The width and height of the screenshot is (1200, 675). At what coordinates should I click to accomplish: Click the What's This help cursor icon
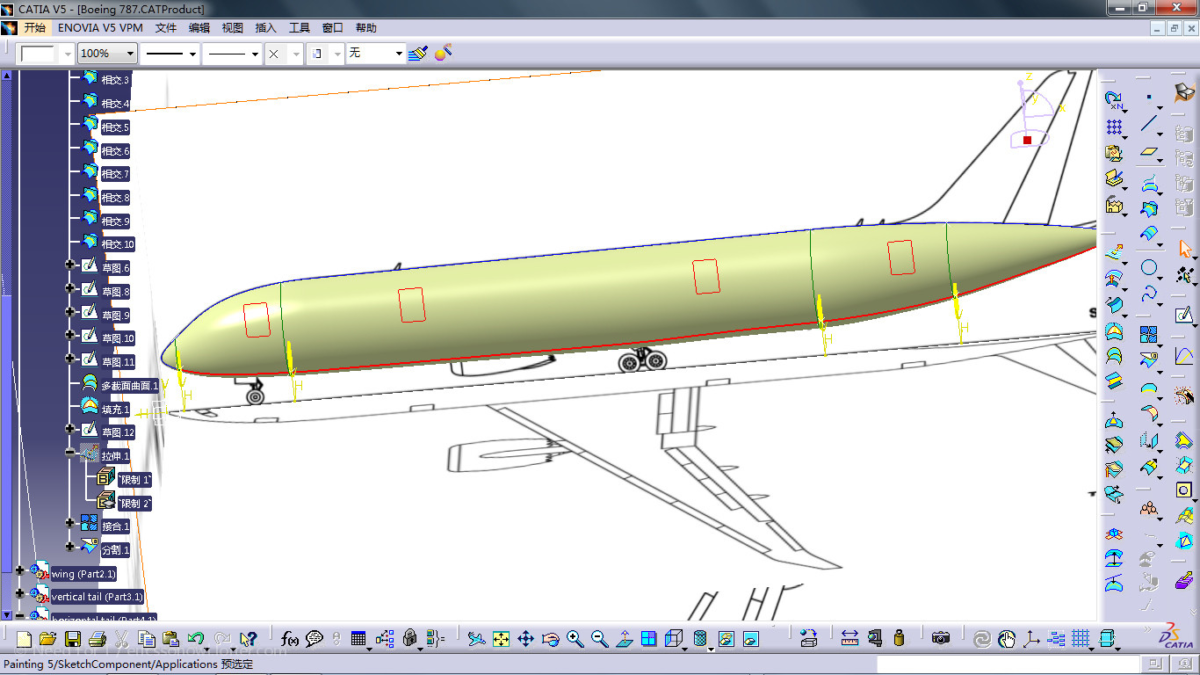[249, 639]
